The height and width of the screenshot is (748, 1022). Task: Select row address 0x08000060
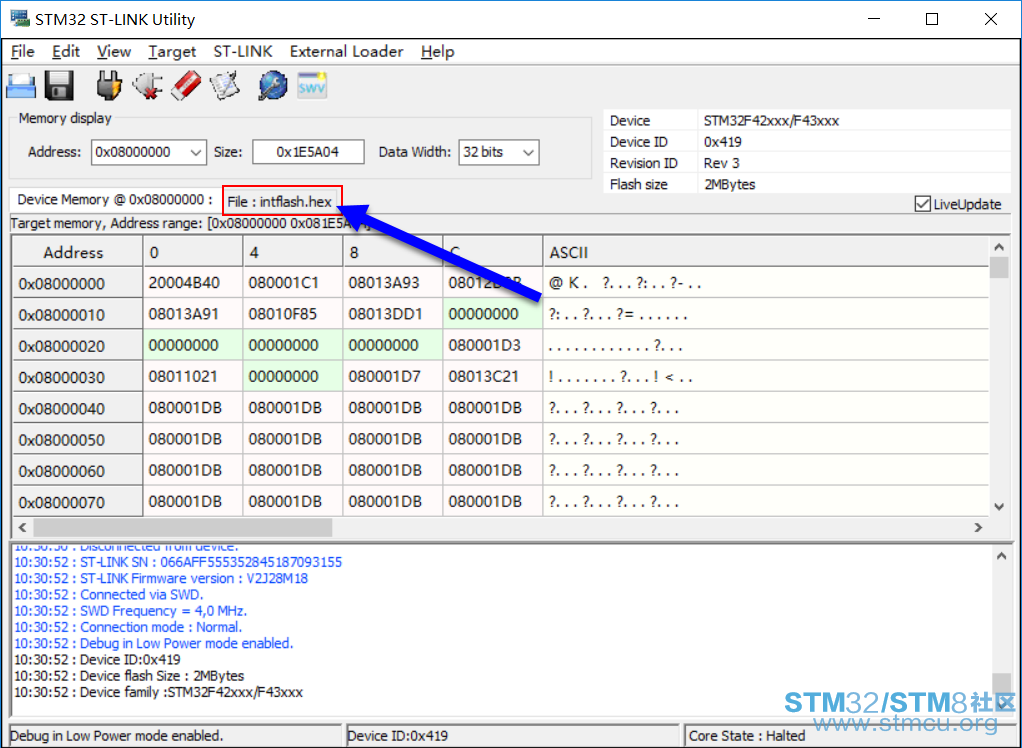(x=78, y=471)
